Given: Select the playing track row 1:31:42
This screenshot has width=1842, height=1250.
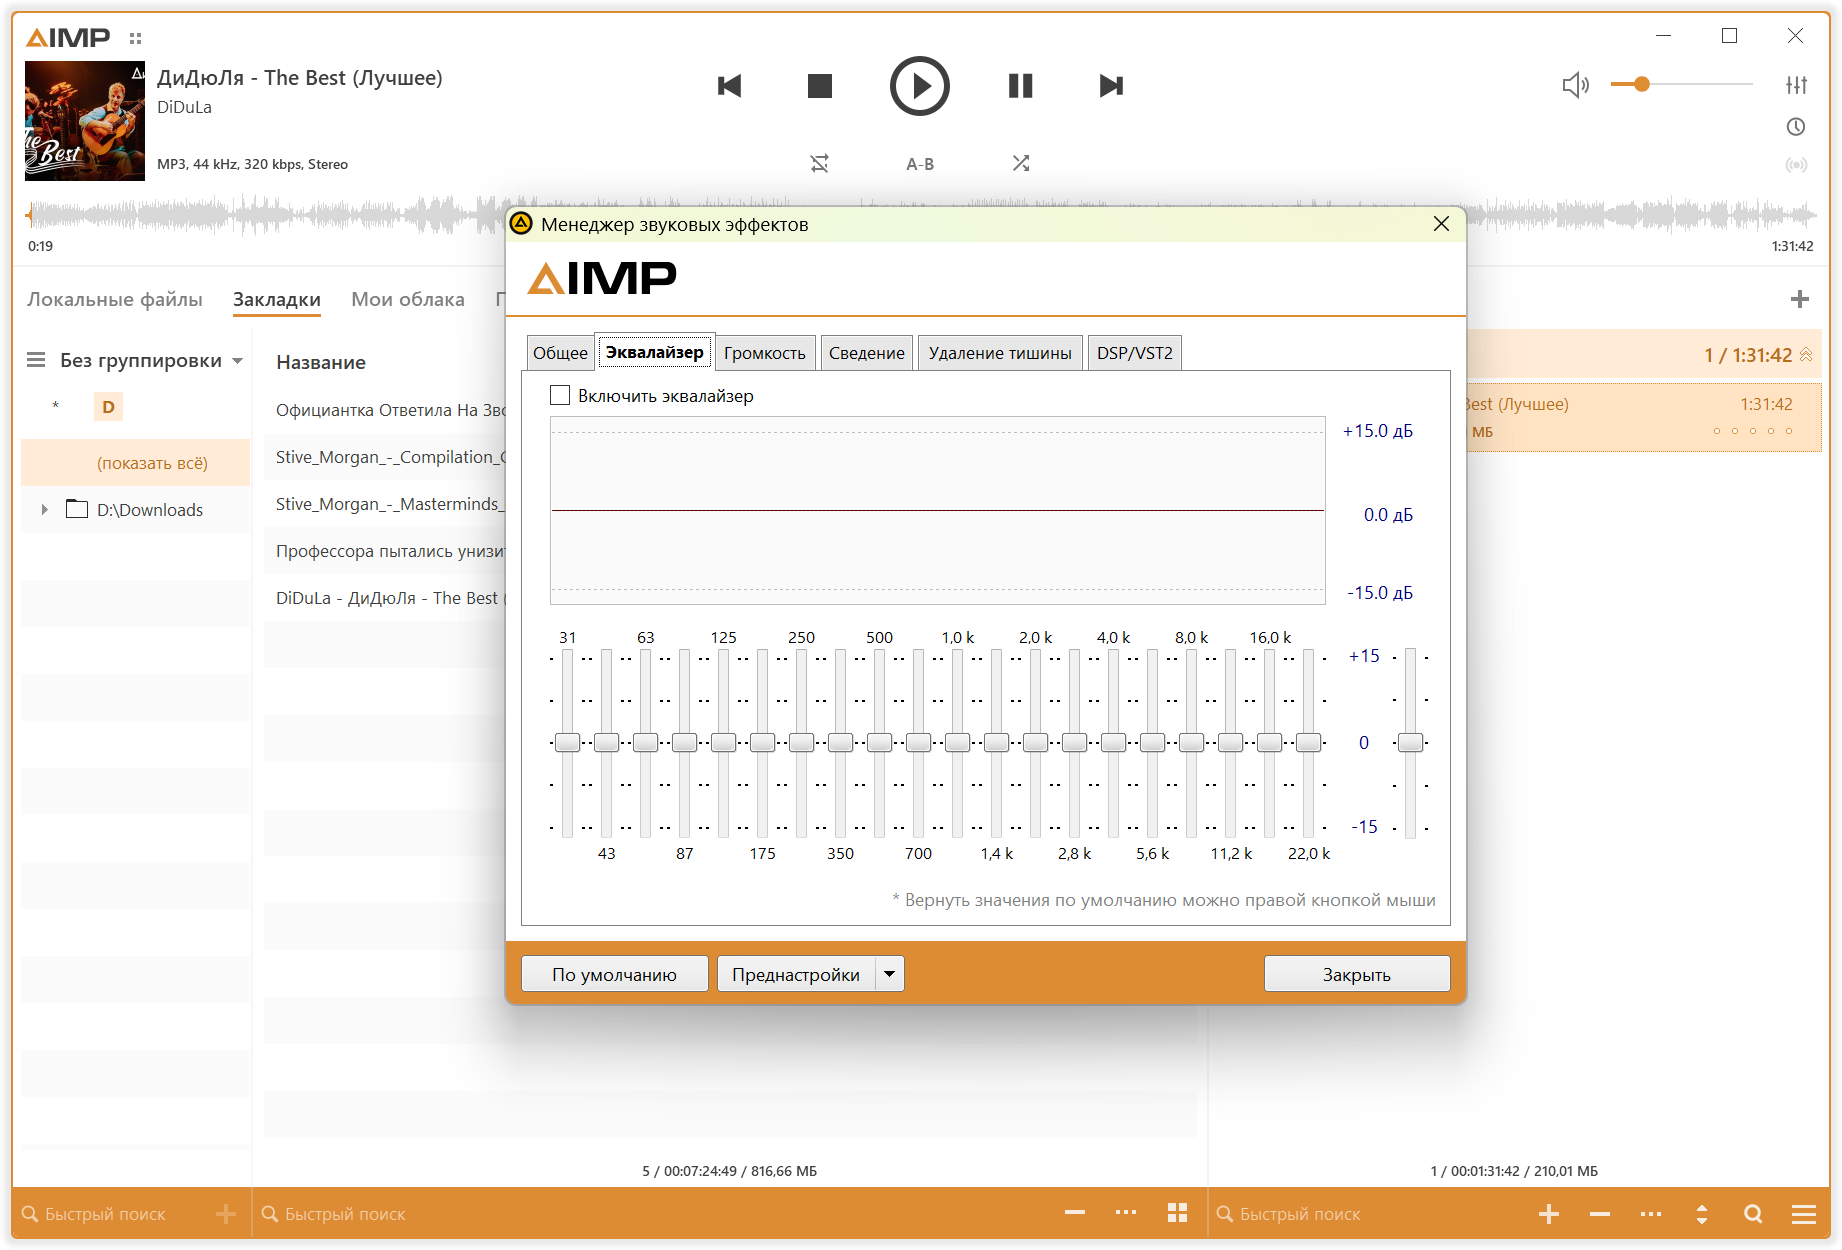Looking at the screenshot, I should [x=1644, y=417].
